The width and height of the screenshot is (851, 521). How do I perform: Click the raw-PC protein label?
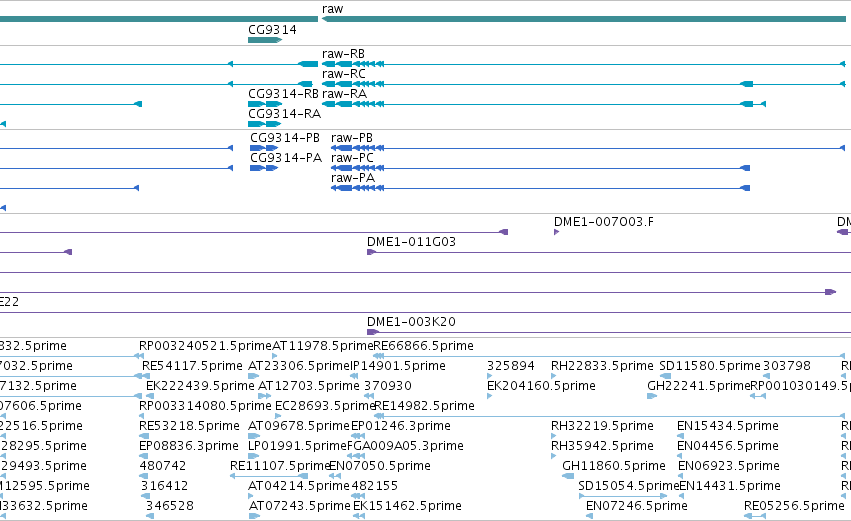[352, 158]
